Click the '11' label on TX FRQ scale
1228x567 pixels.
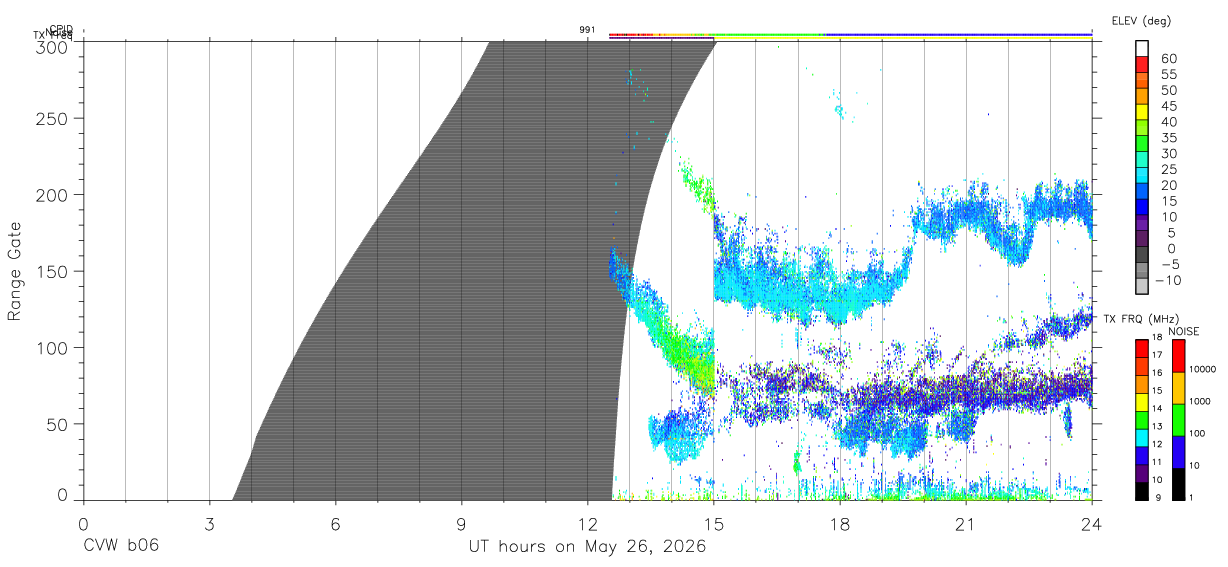pos(1158,463)
